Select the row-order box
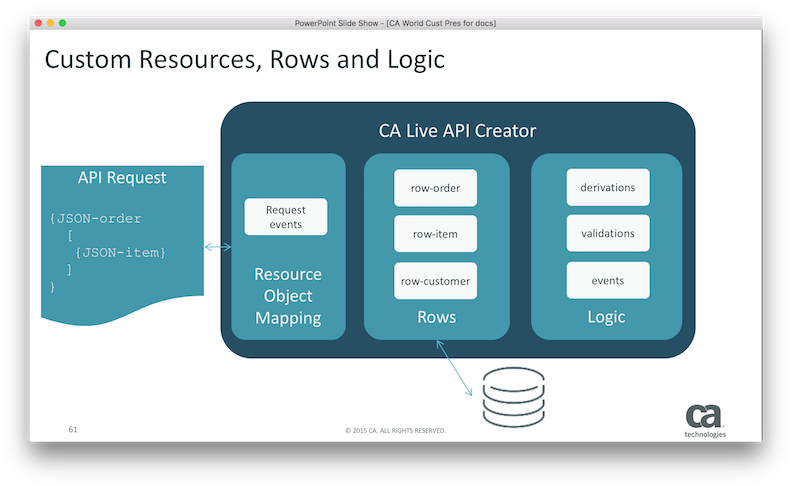Viewport: 791px width, 486px height. coord(435,188)
